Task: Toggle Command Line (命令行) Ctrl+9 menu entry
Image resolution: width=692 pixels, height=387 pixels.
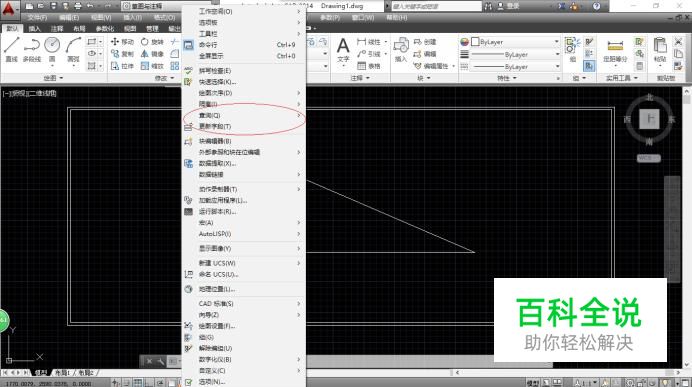Action: 244,45
